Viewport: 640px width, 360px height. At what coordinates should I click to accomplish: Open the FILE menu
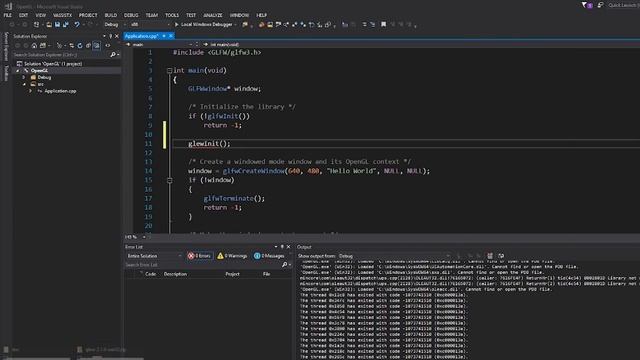[8, 15]
